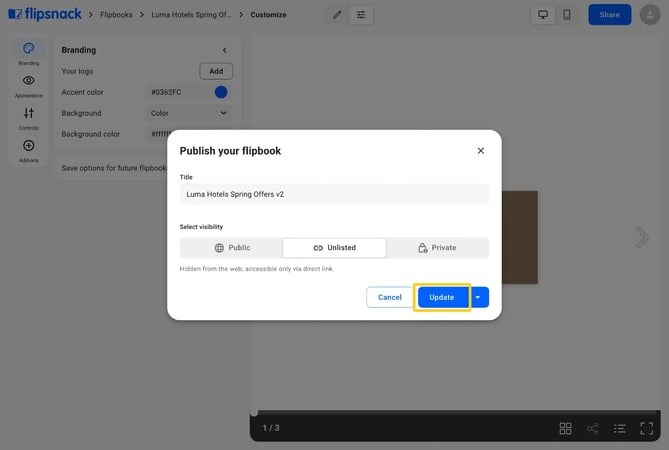Viewport: 669px width, 450px height.
Task: Click the background color hex field
Action: pos(160,134)
